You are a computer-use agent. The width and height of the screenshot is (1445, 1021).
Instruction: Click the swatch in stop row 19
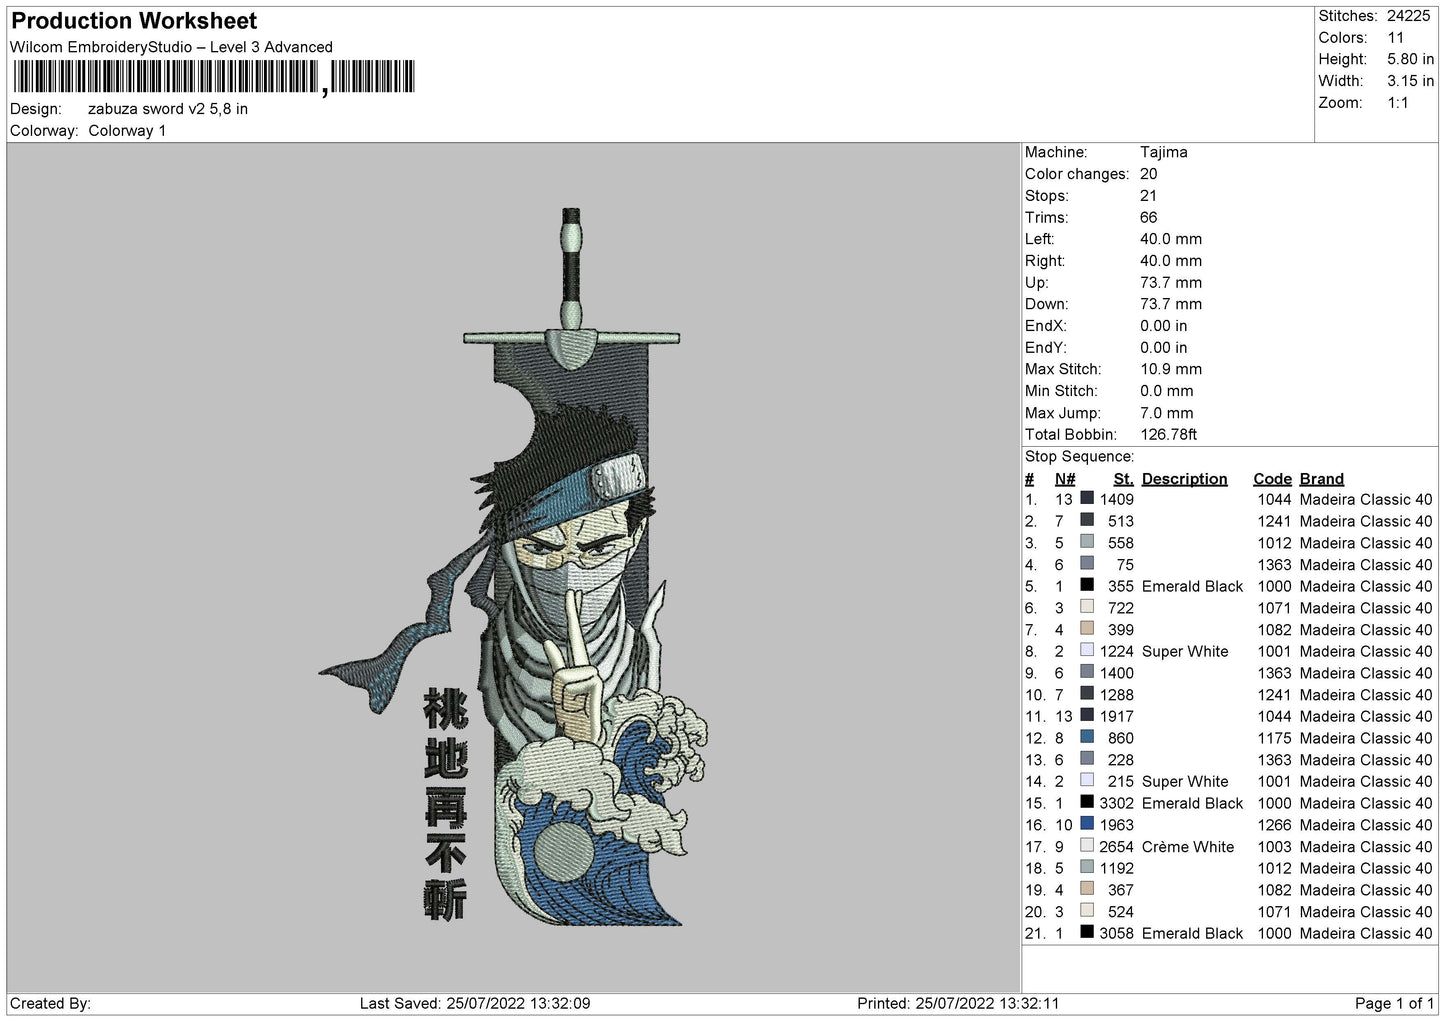(1087, 890)
